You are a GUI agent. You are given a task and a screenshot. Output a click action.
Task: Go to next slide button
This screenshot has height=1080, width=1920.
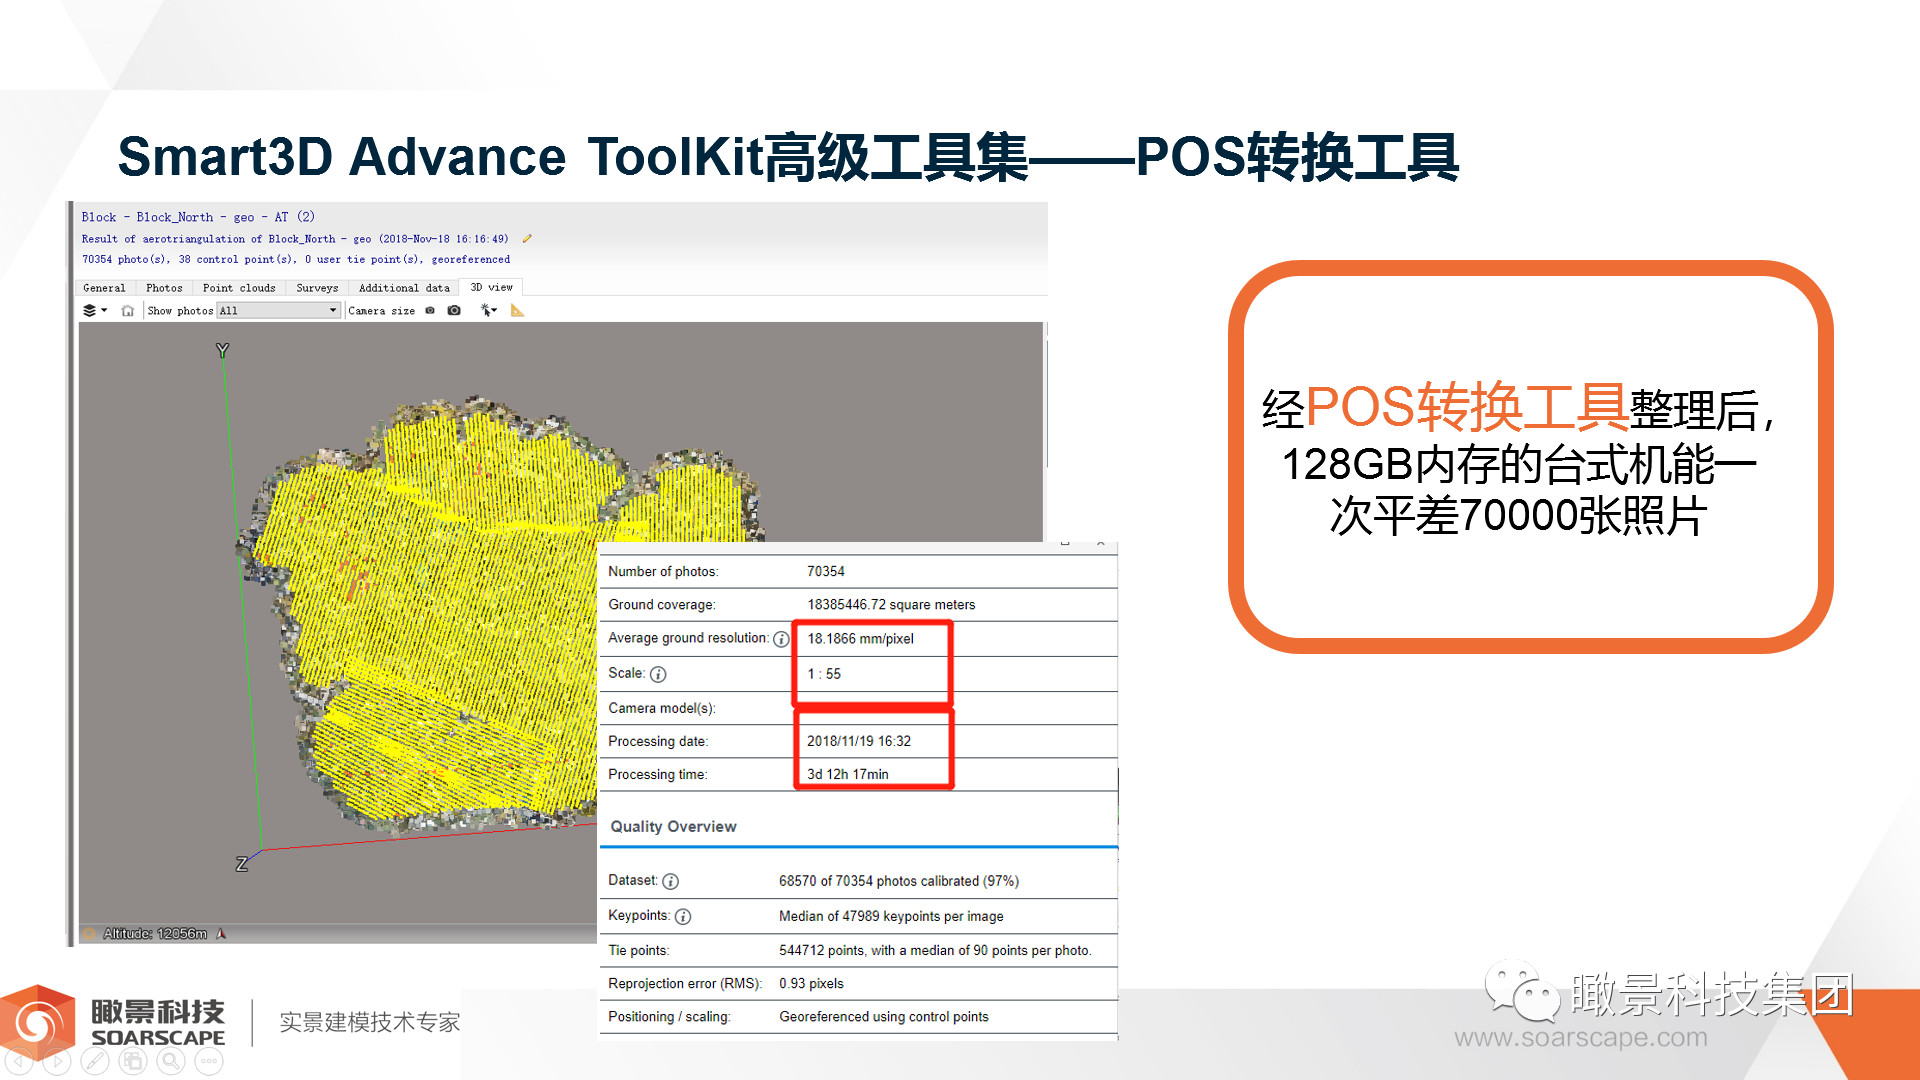[x=56, y=1061]
